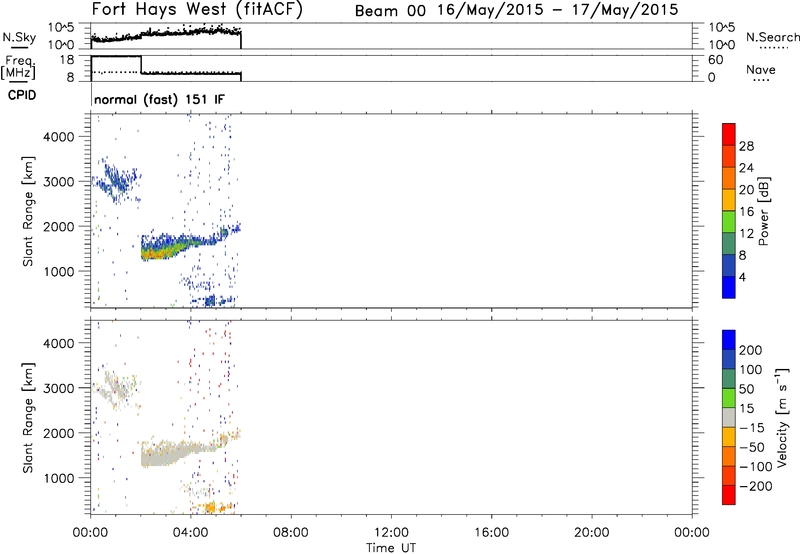
Task: Click the date range '16/May/2015 - 17/May/2015'
Action: (x=558, y=10)
